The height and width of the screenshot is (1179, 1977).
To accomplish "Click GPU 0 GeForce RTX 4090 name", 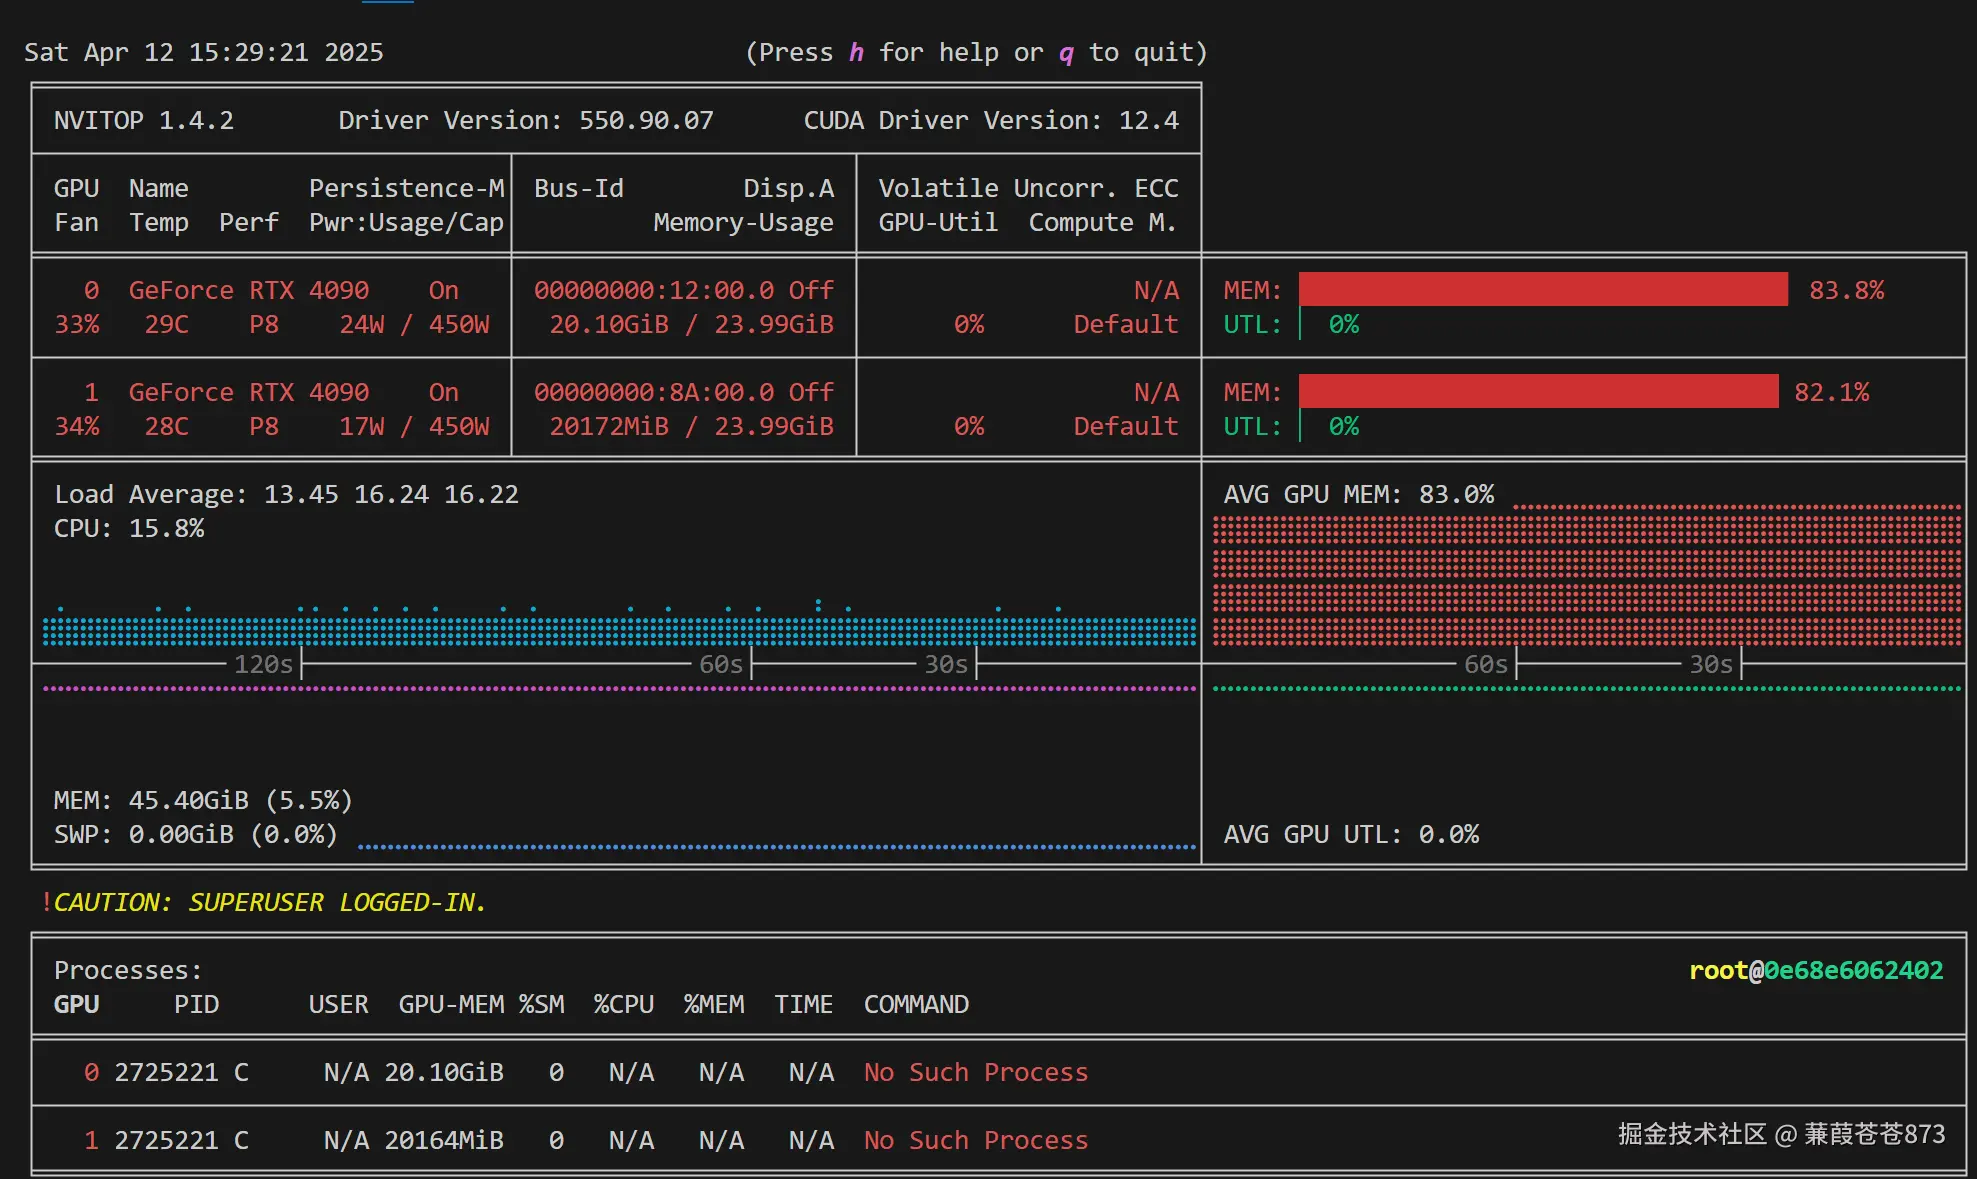I will 249,290.
